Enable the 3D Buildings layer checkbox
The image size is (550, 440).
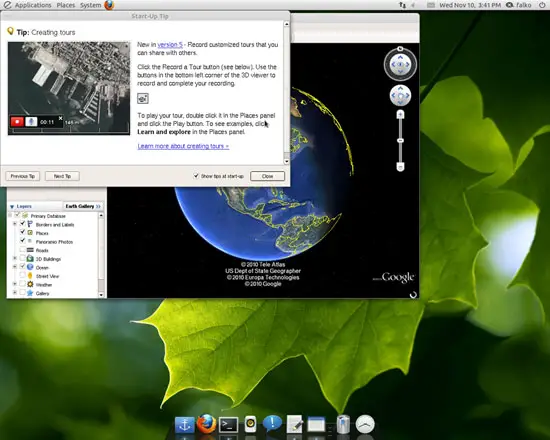tap(22, 259)
